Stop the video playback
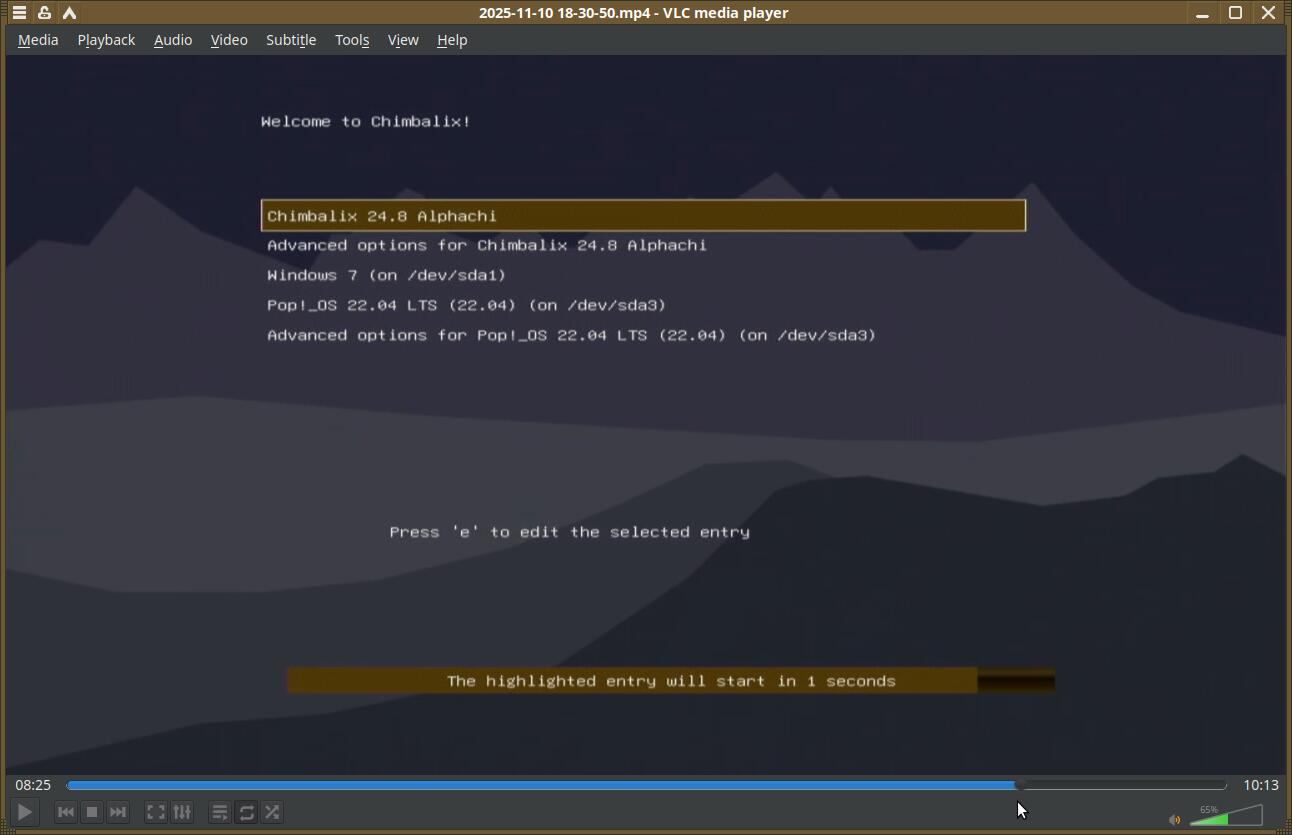 coord(92,812)
